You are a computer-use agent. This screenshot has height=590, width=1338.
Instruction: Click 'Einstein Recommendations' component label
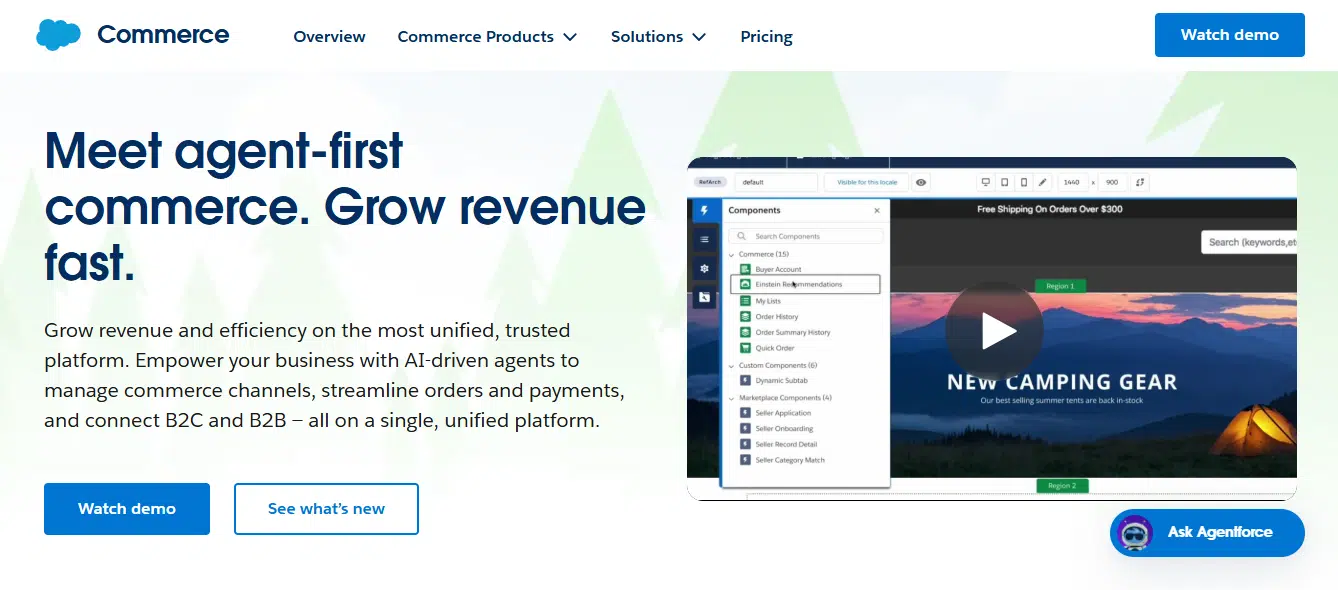point(798,285)
